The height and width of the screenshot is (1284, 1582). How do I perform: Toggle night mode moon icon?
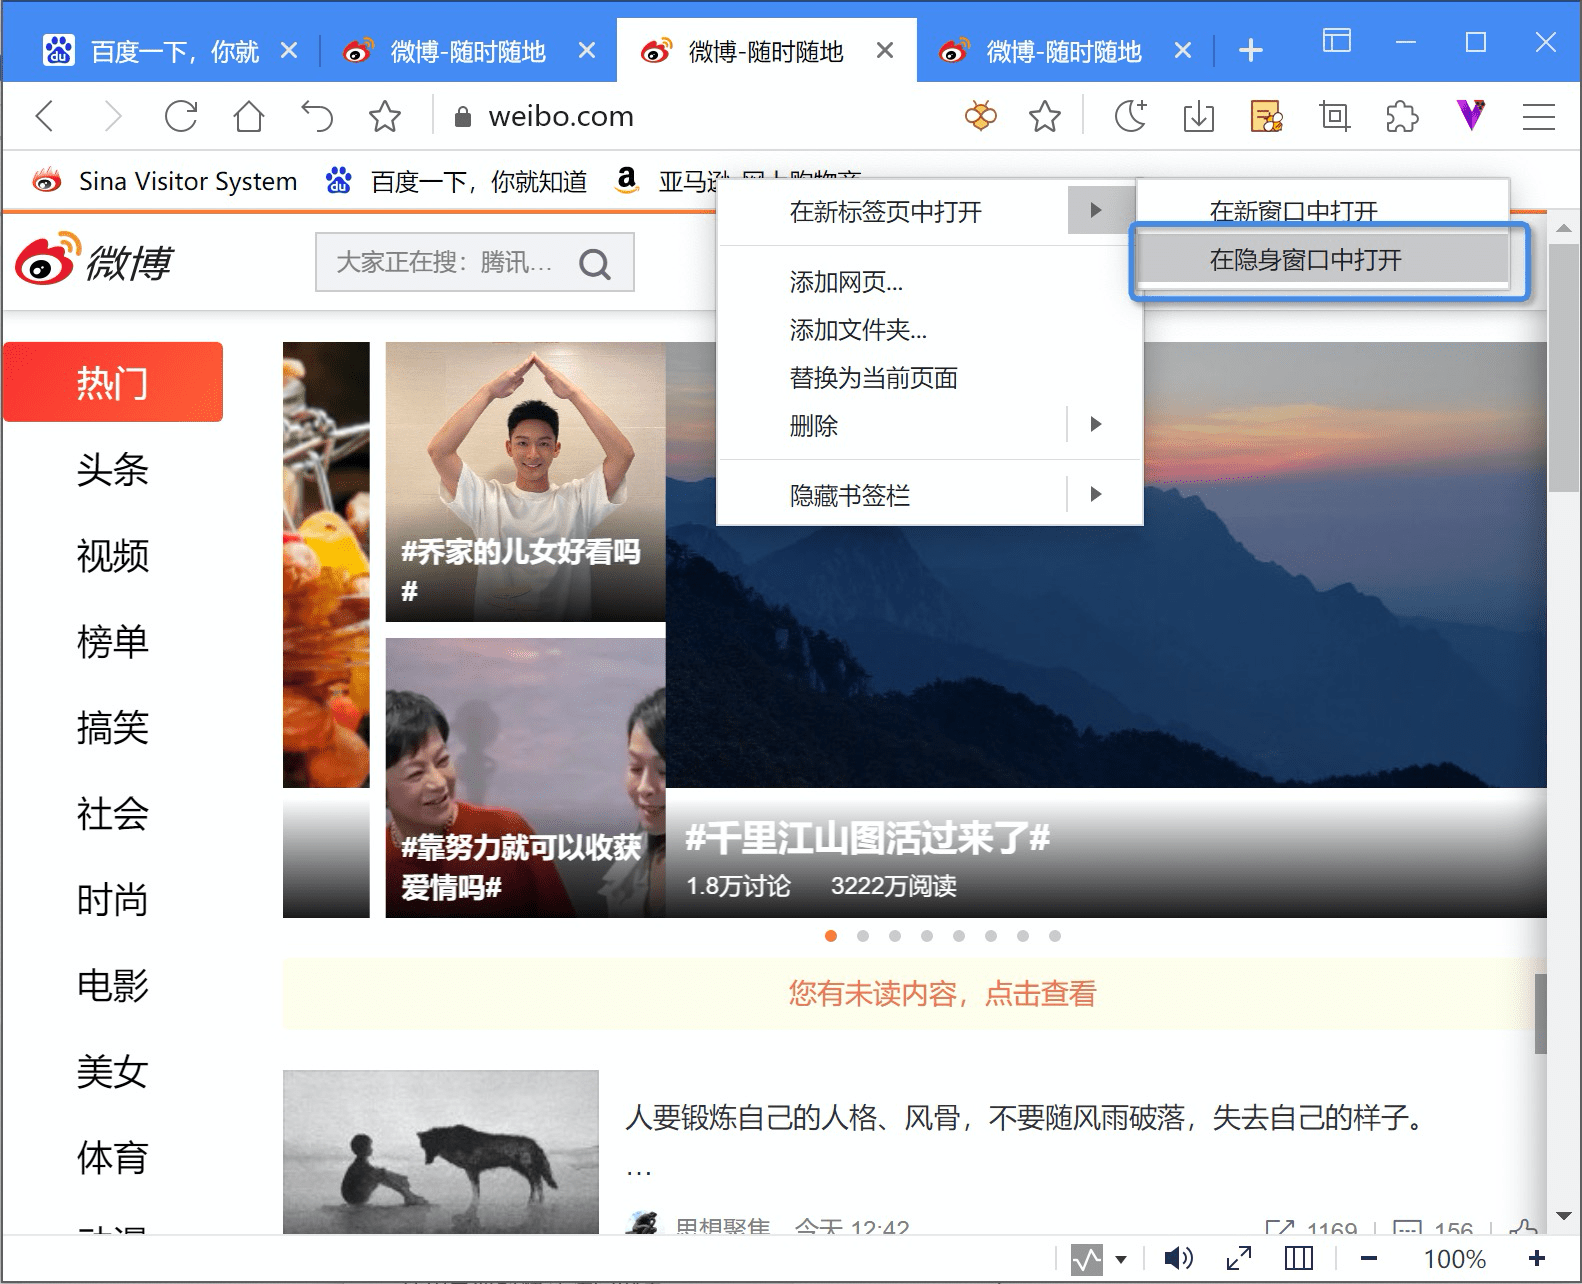click(x=1131, y=116)
